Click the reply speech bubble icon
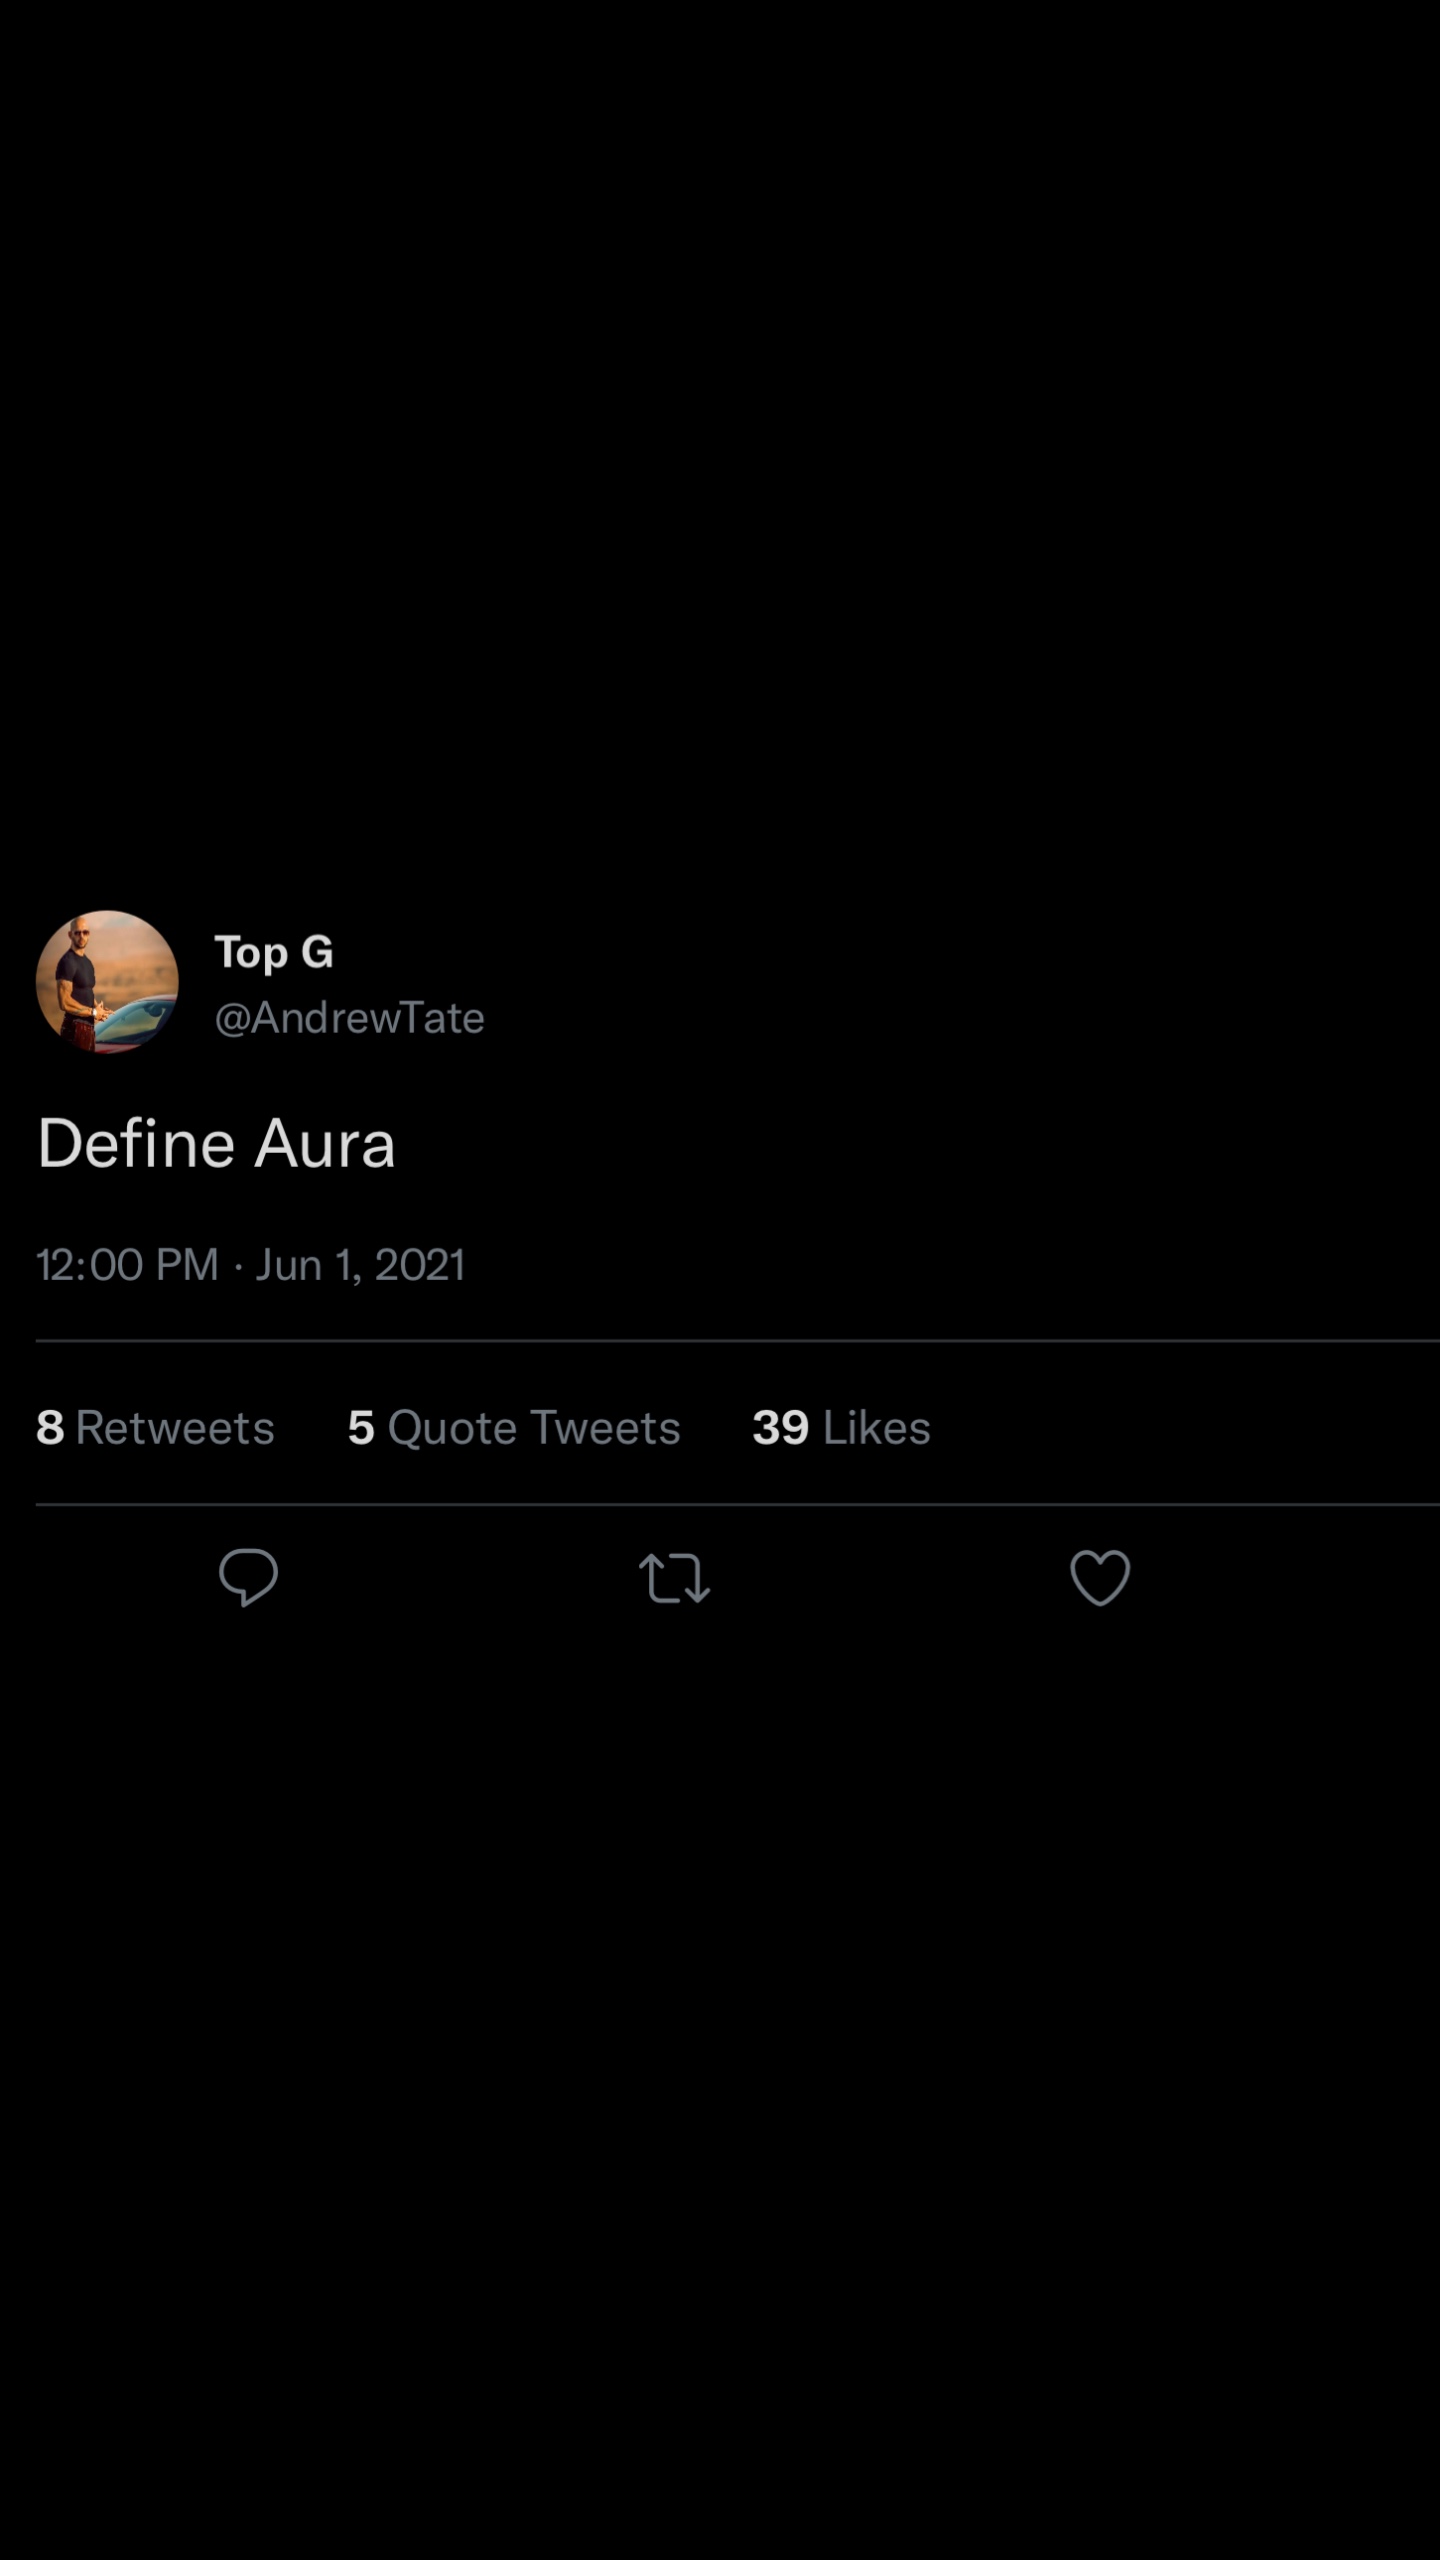This screenshot has height=2560, width=1440. 248,1577
